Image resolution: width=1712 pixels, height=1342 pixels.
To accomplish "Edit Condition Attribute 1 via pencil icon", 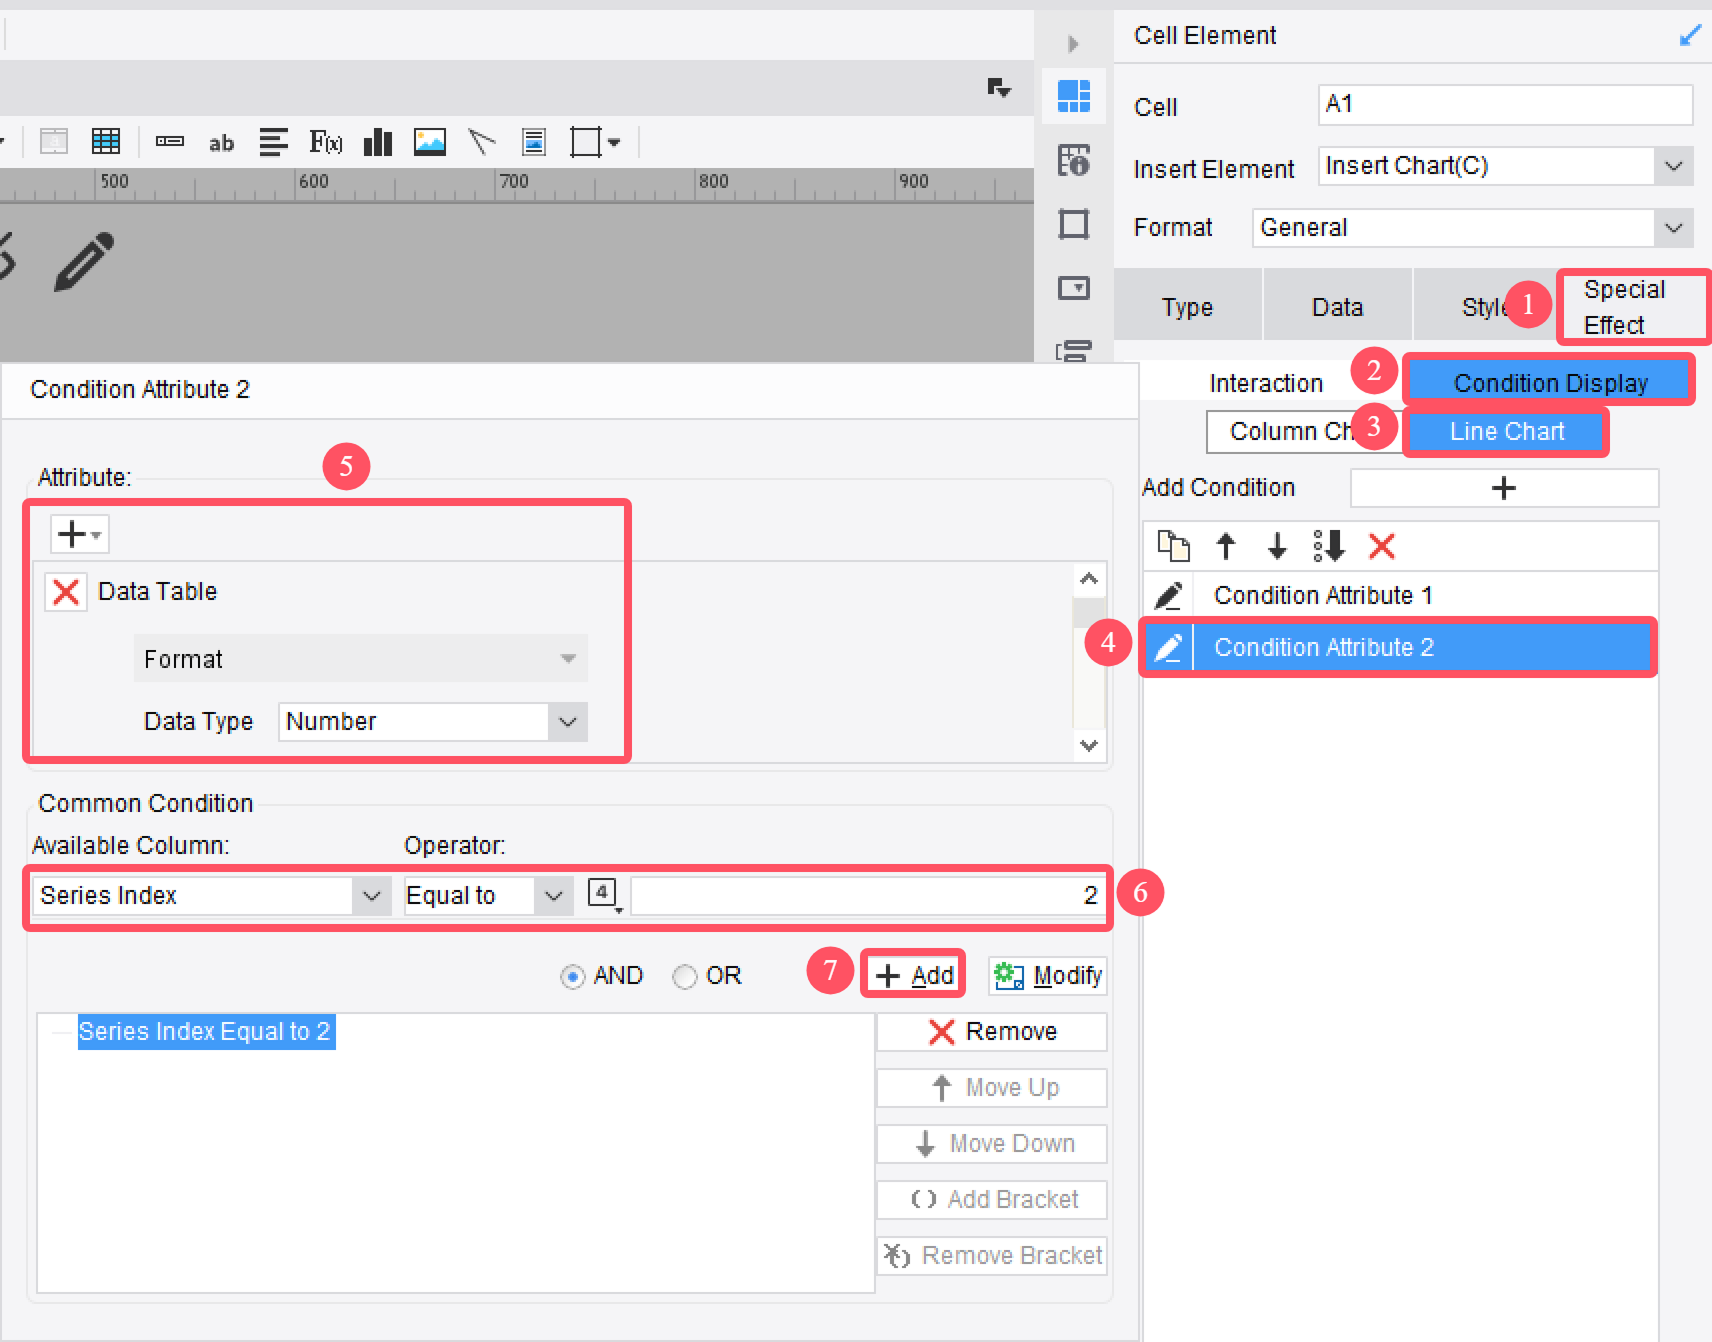I will [x=1168, y=596].
